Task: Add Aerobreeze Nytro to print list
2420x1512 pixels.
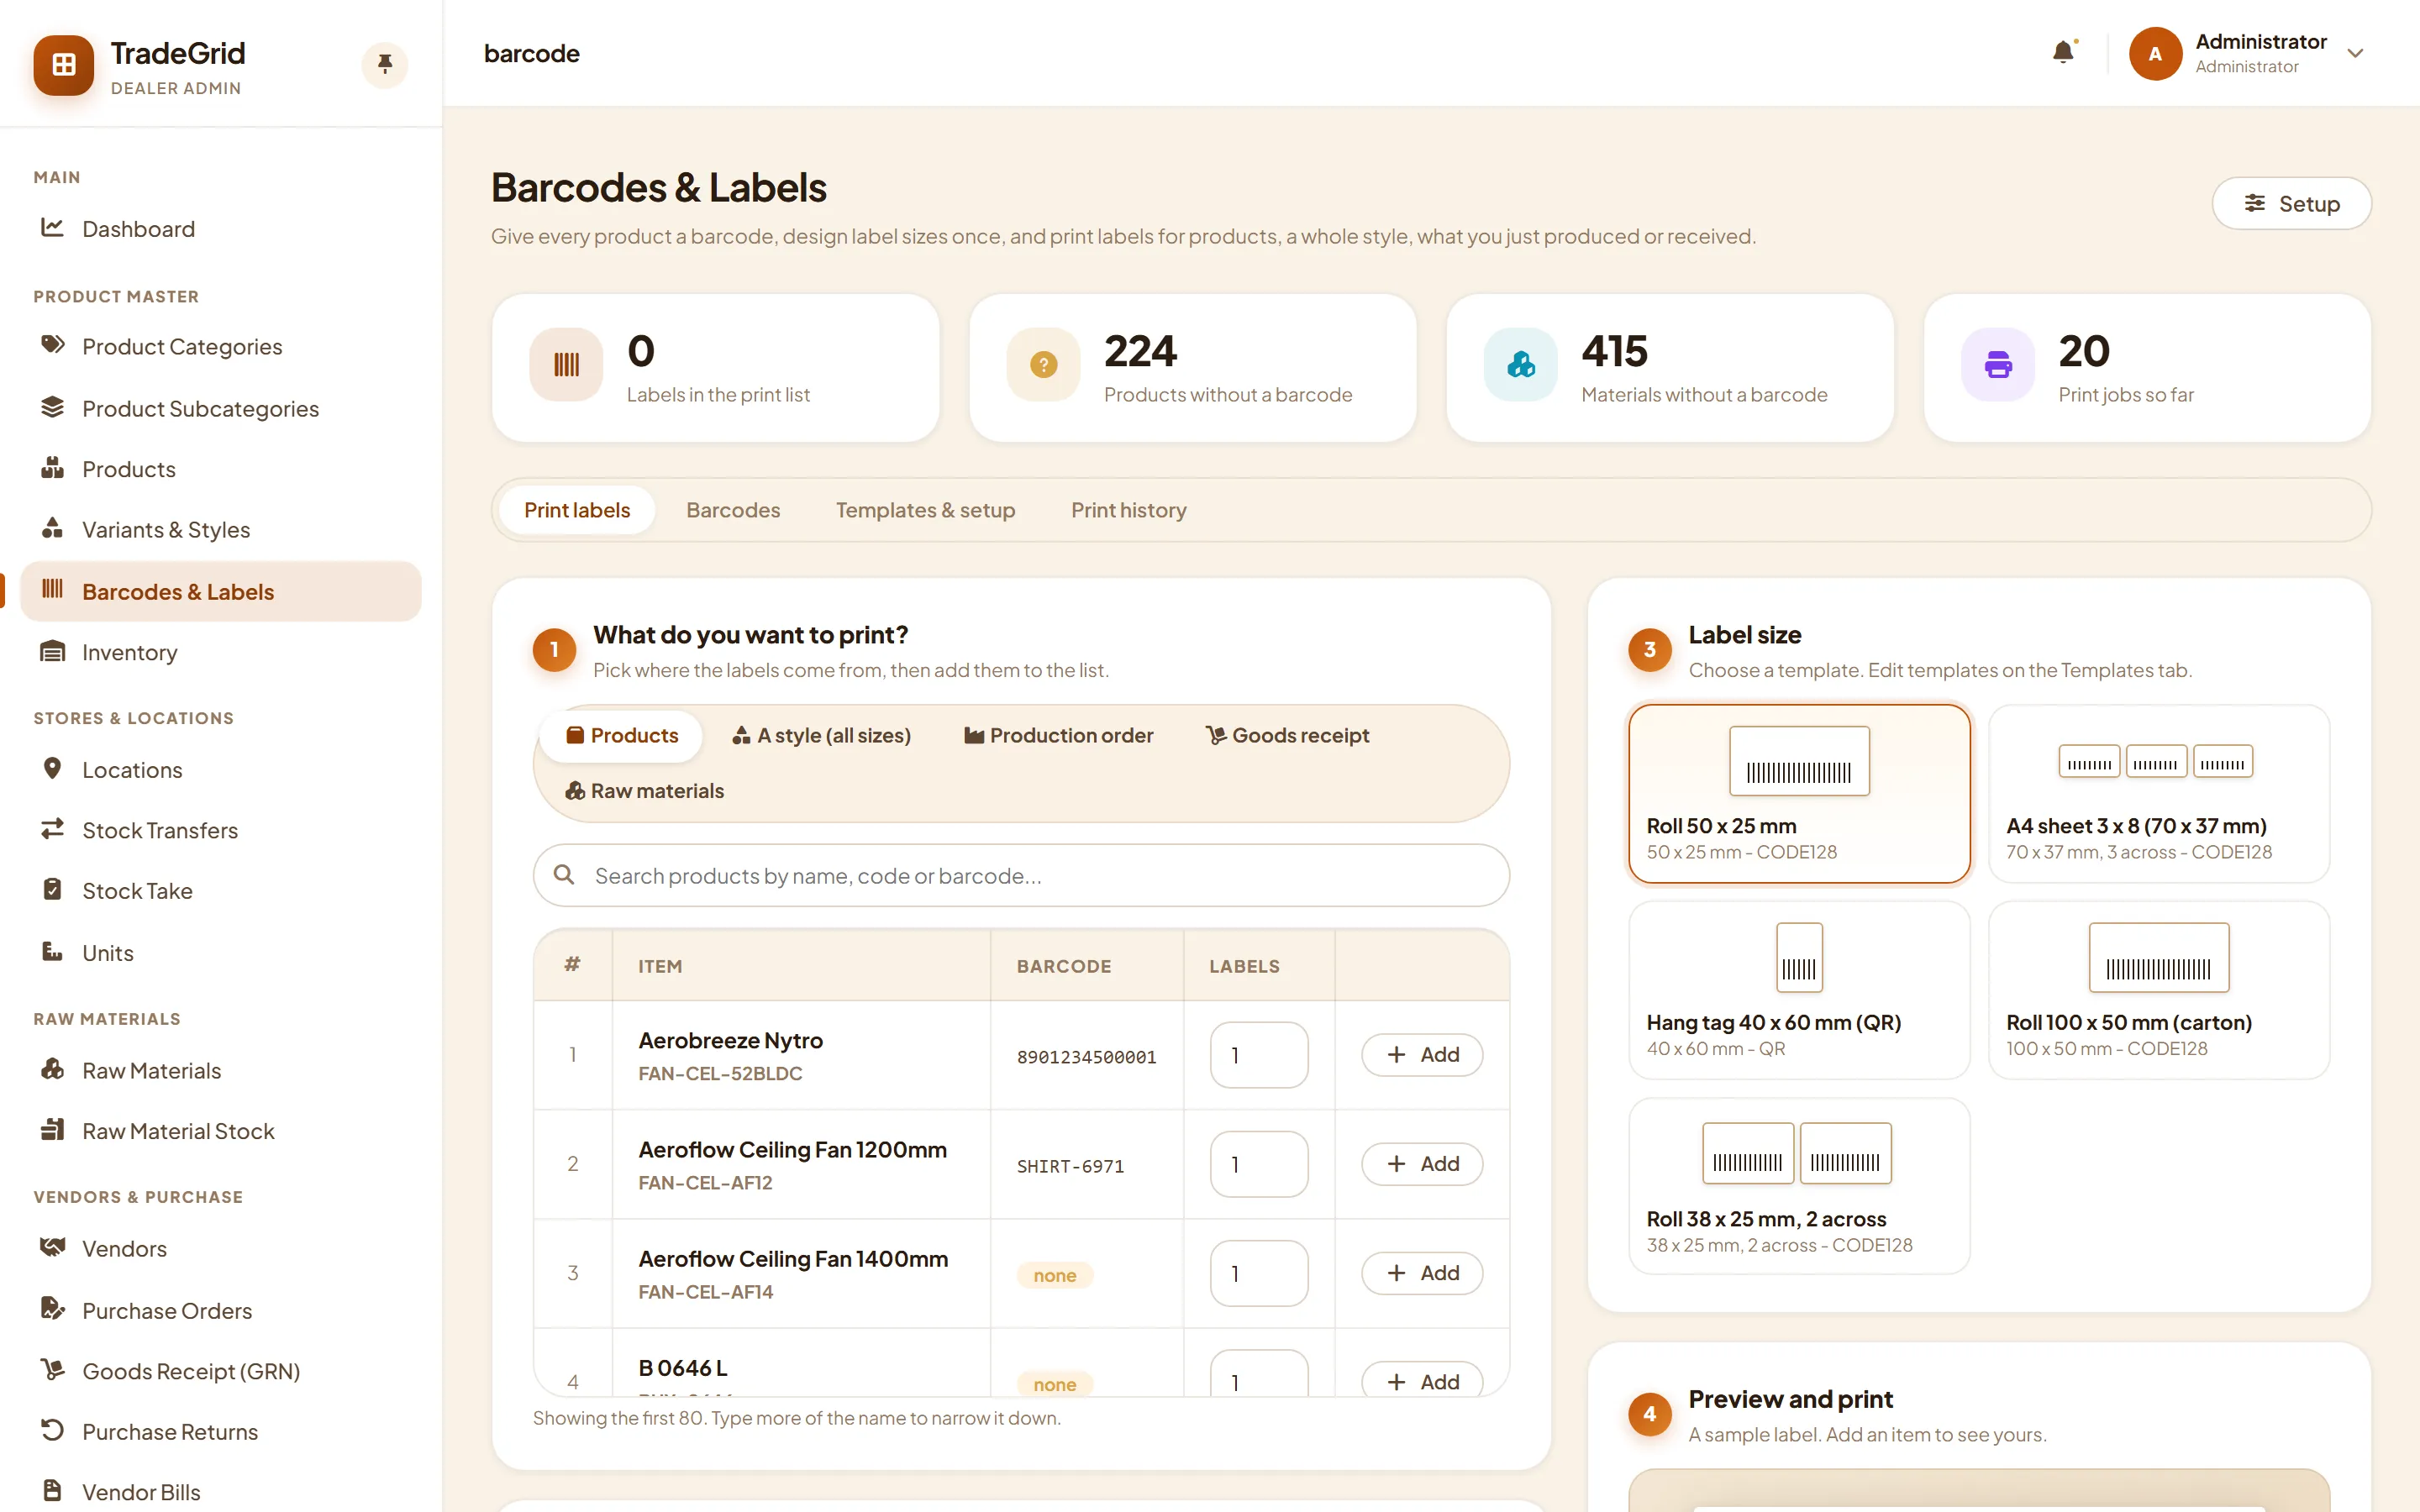Action: [x=1422, y=1055]
